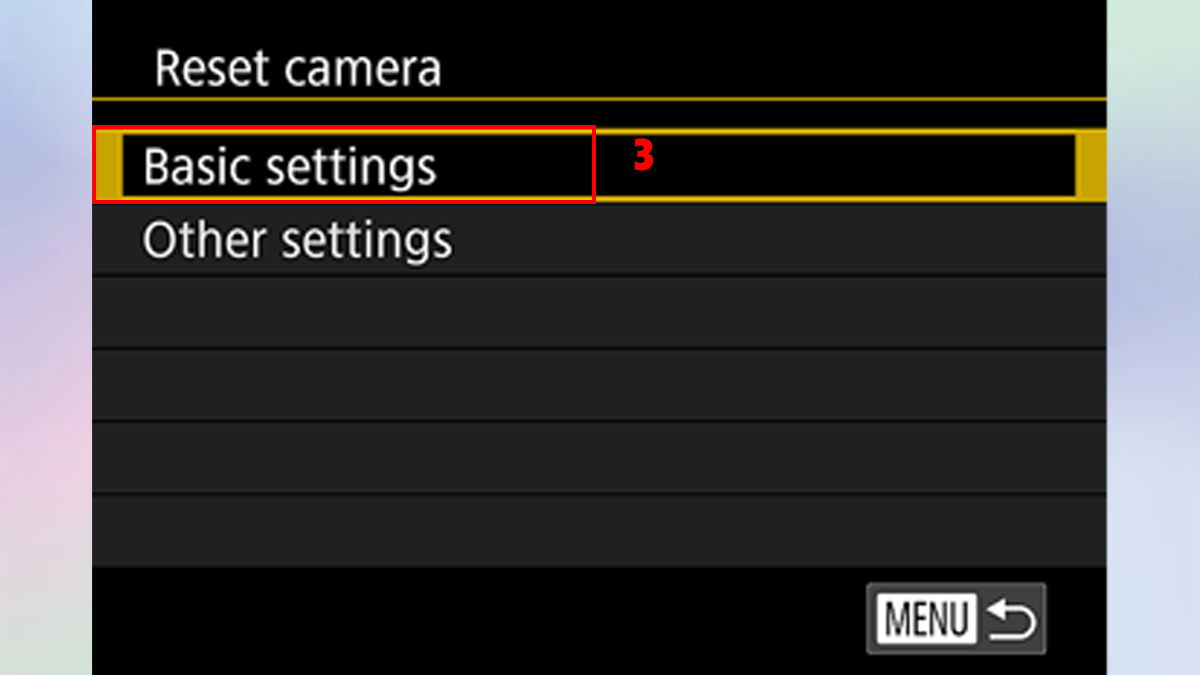Screen dimensions: 1200x675
Task: Click the yellow marker at the right end of the selected row
Action: click(x=1089, y=166)
